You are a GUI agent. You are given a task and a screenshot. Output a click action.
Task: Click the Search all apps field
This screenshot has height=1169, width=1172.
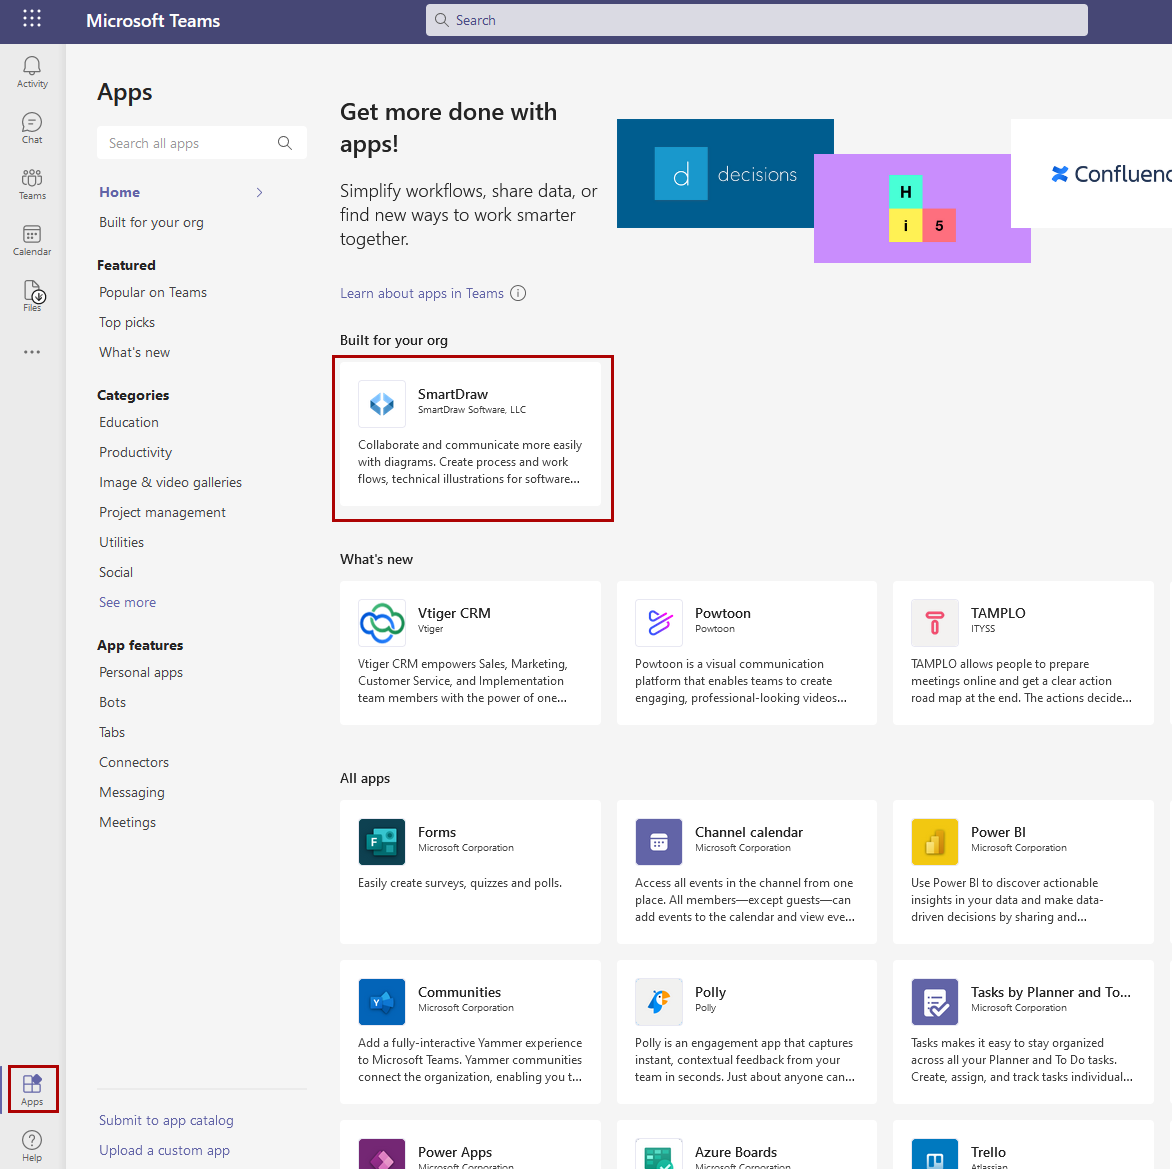[190, 143]
